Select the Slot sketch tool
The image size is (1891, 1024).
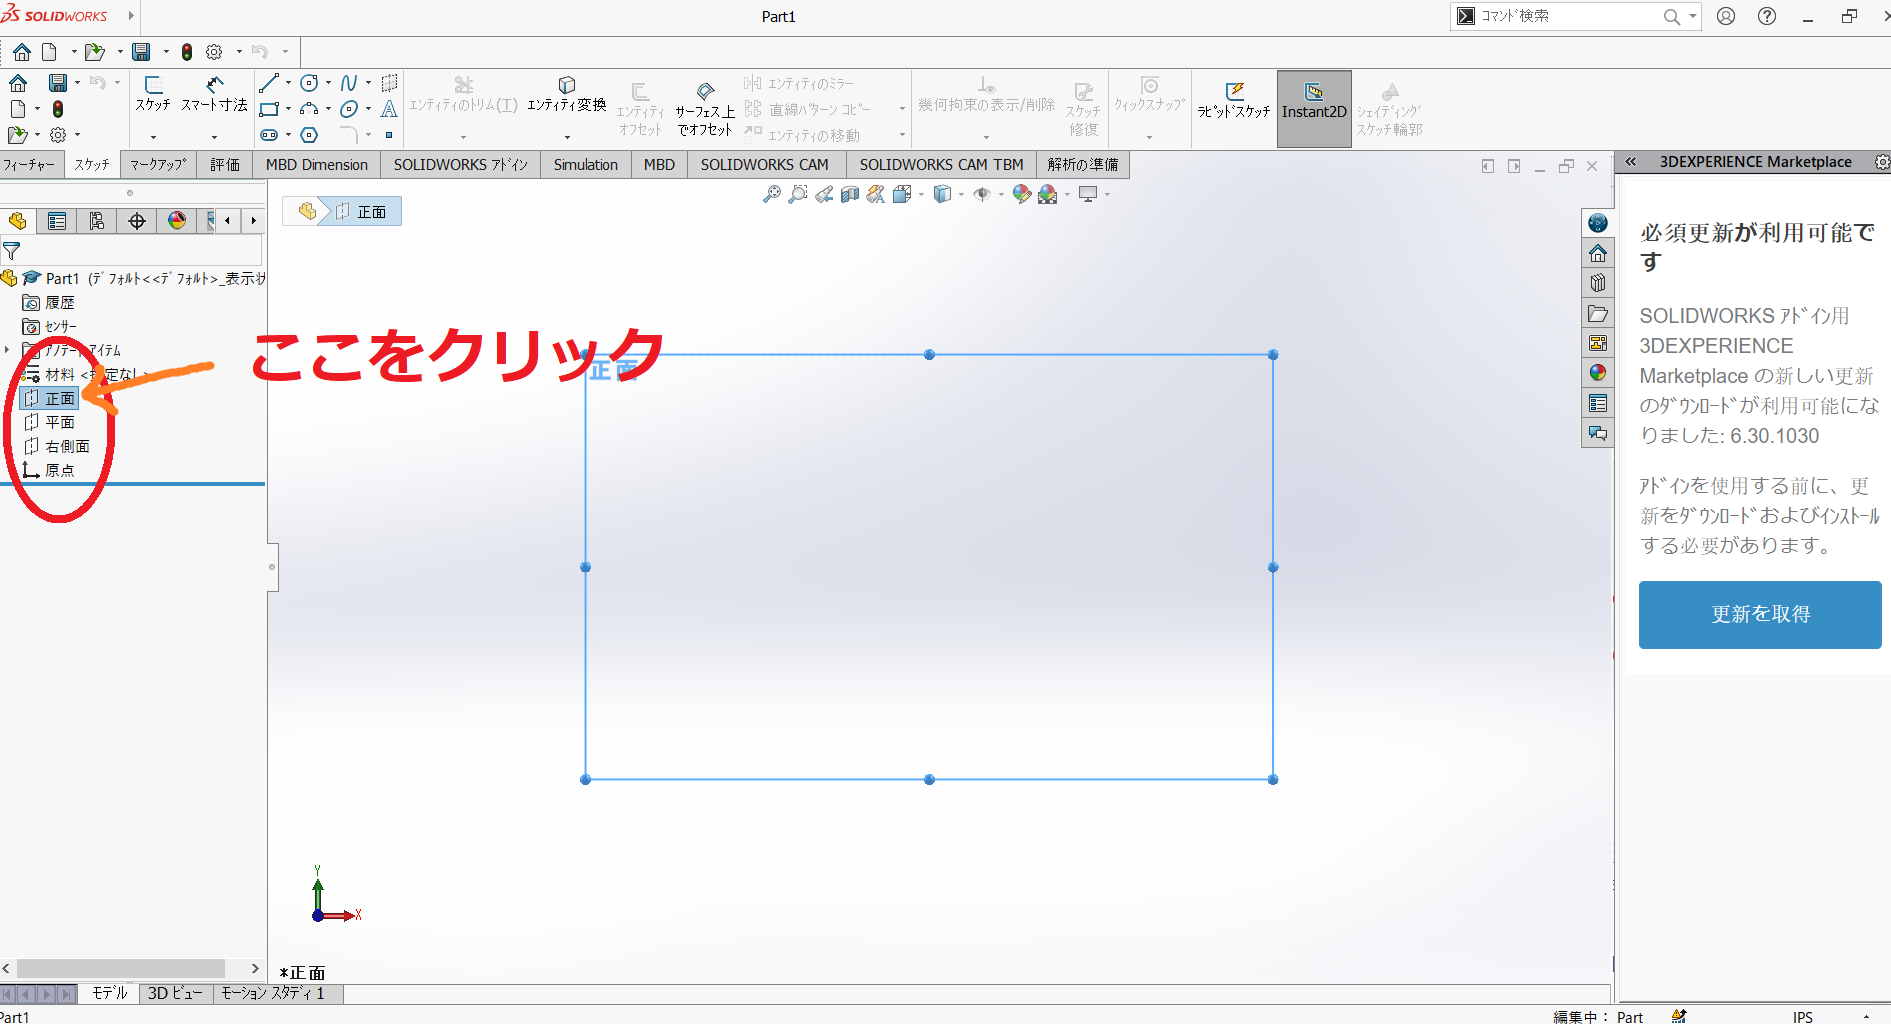coord(268,135)
